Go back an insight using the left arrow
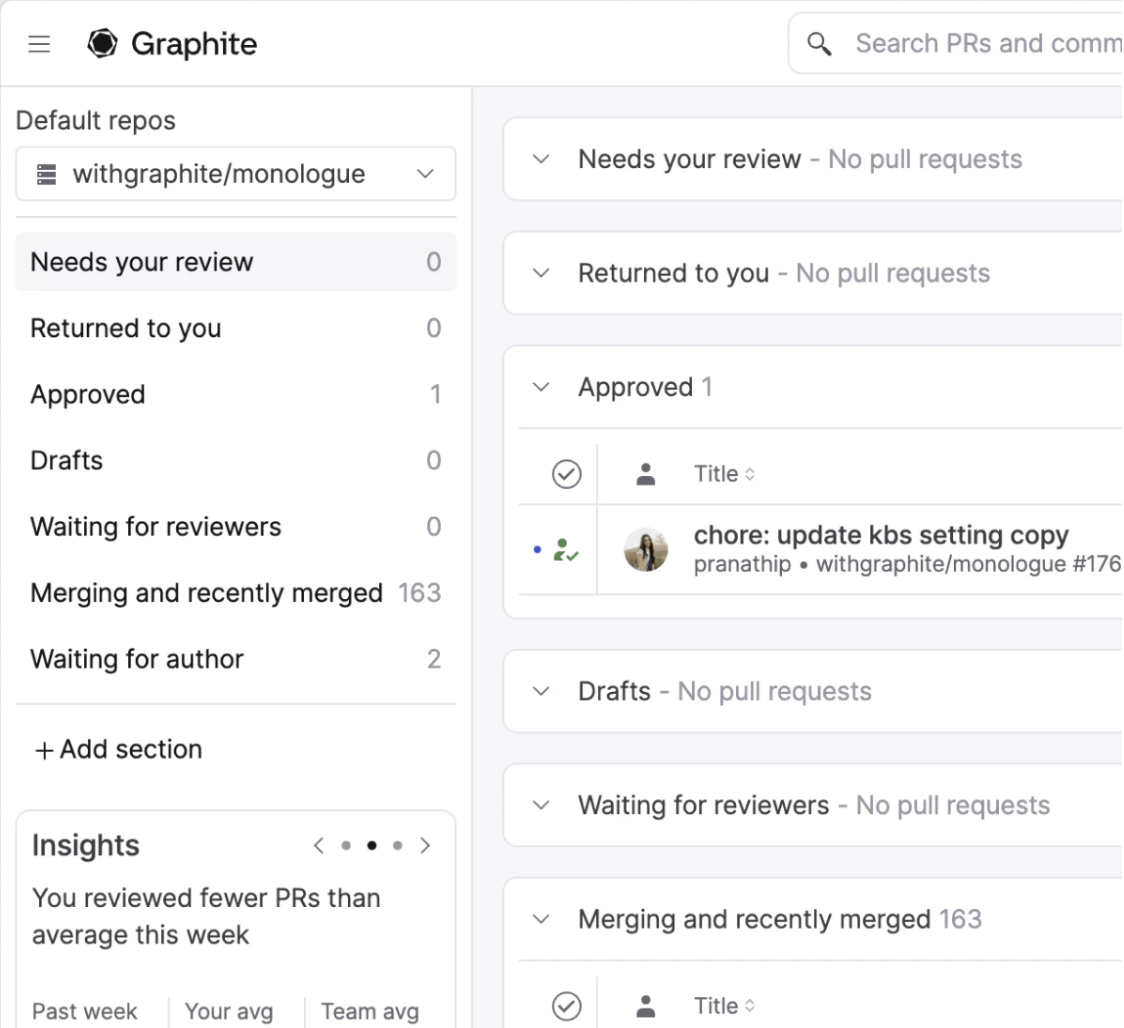This screenshot has width=1124, height=1028. point(318,845)
